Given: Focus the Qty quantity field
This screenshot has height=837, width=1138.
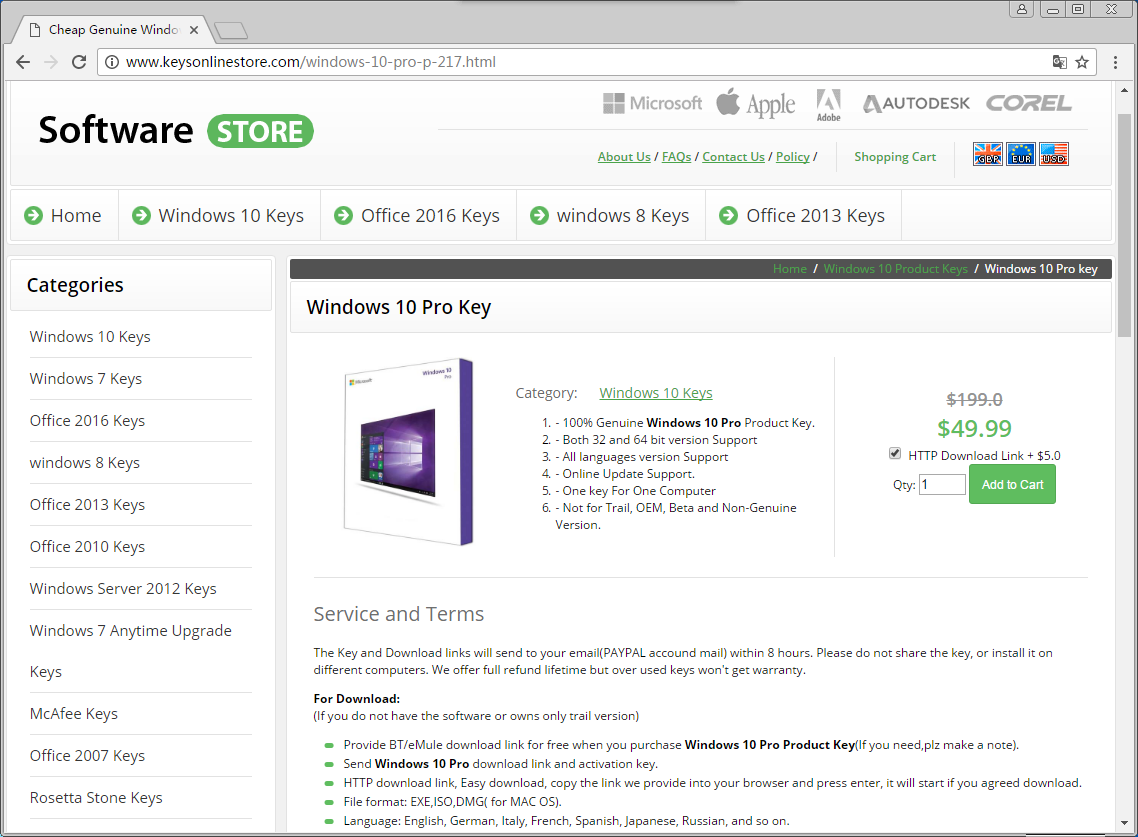Looking at the screenshot, I should click(x=942, y=484).
